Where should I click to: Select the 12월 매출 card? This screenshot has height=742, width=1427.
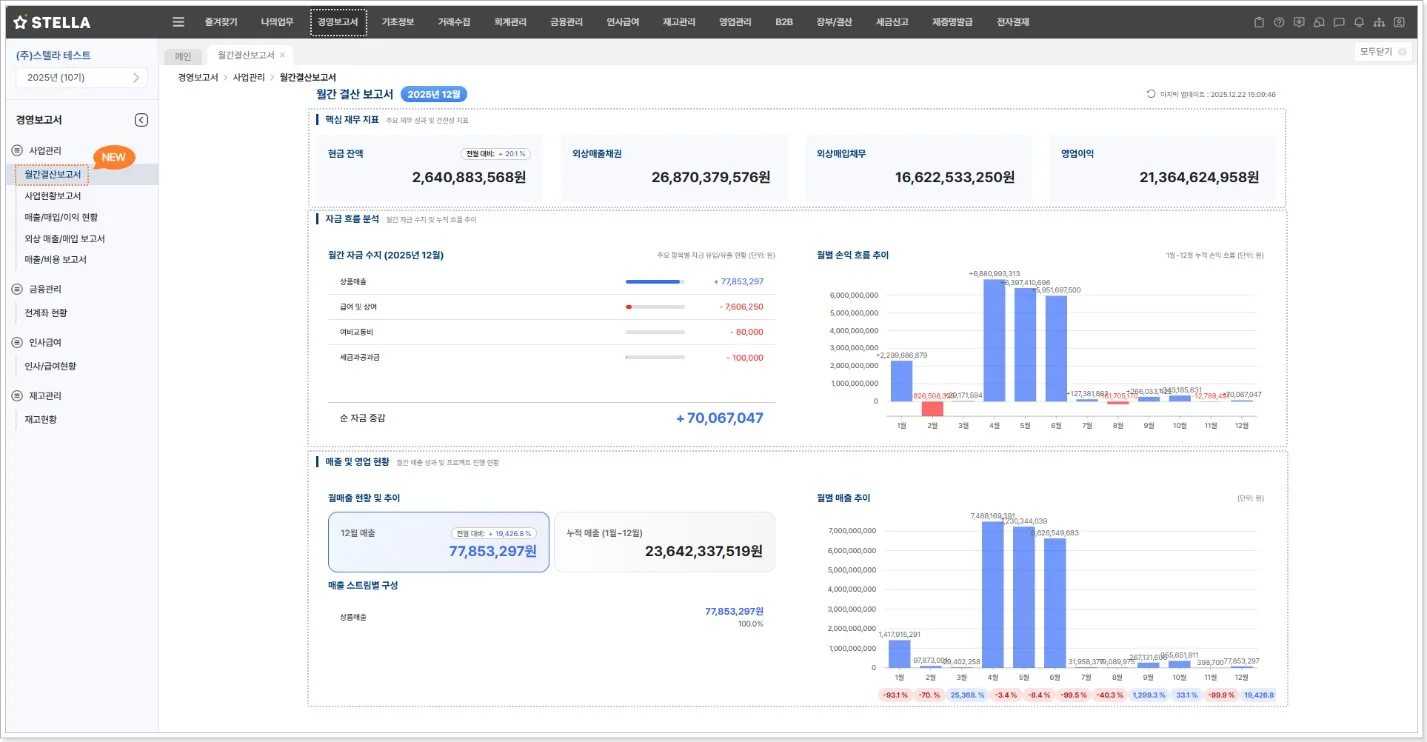[438, 542]
